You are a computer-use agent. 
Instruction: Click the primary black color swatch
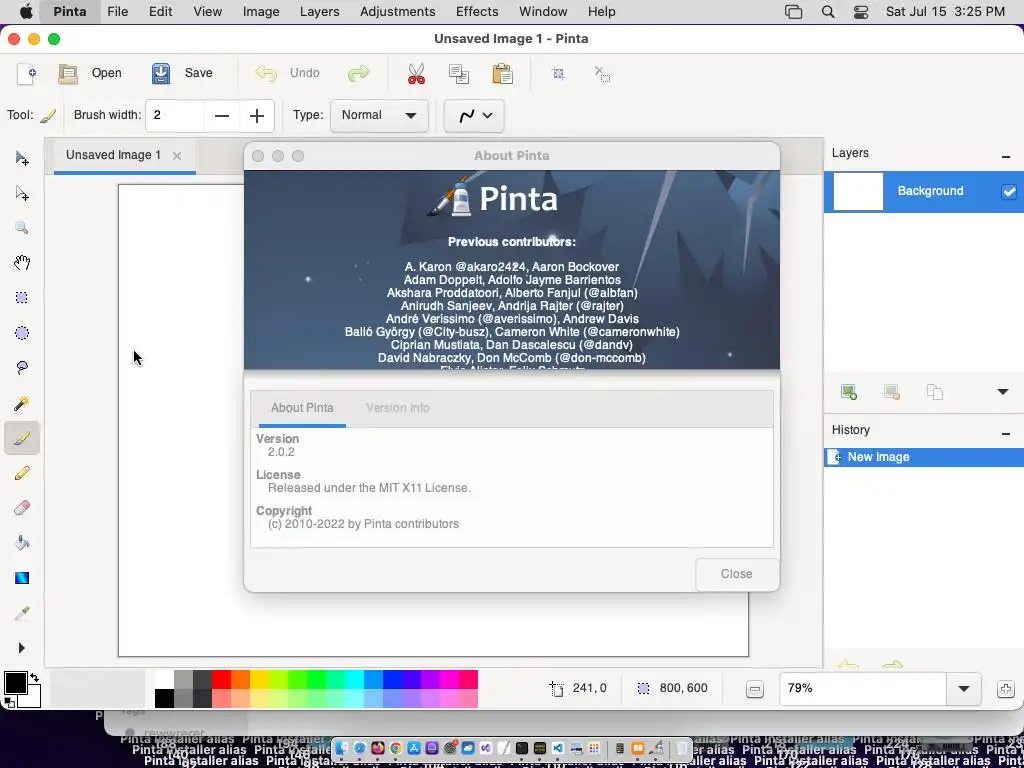[x=16, y=683]
